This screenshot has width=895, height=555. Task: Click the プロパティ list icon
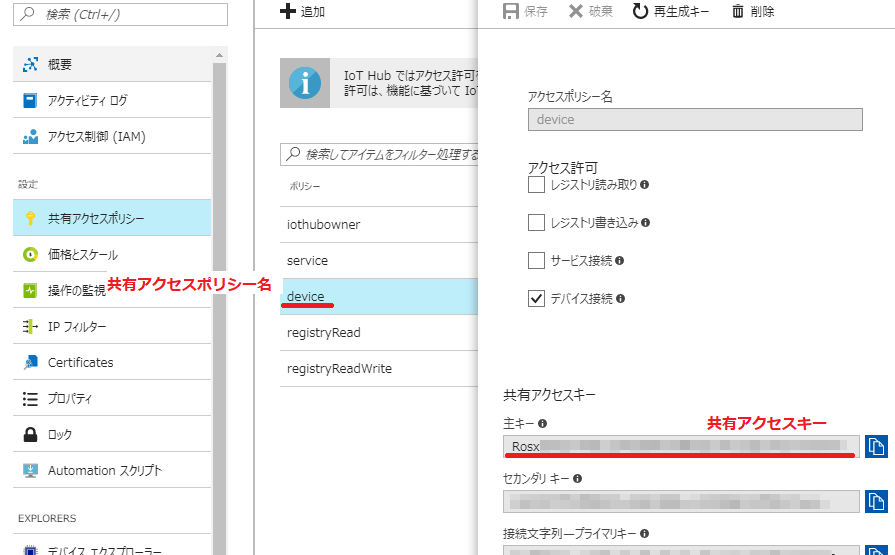point(30,399)
